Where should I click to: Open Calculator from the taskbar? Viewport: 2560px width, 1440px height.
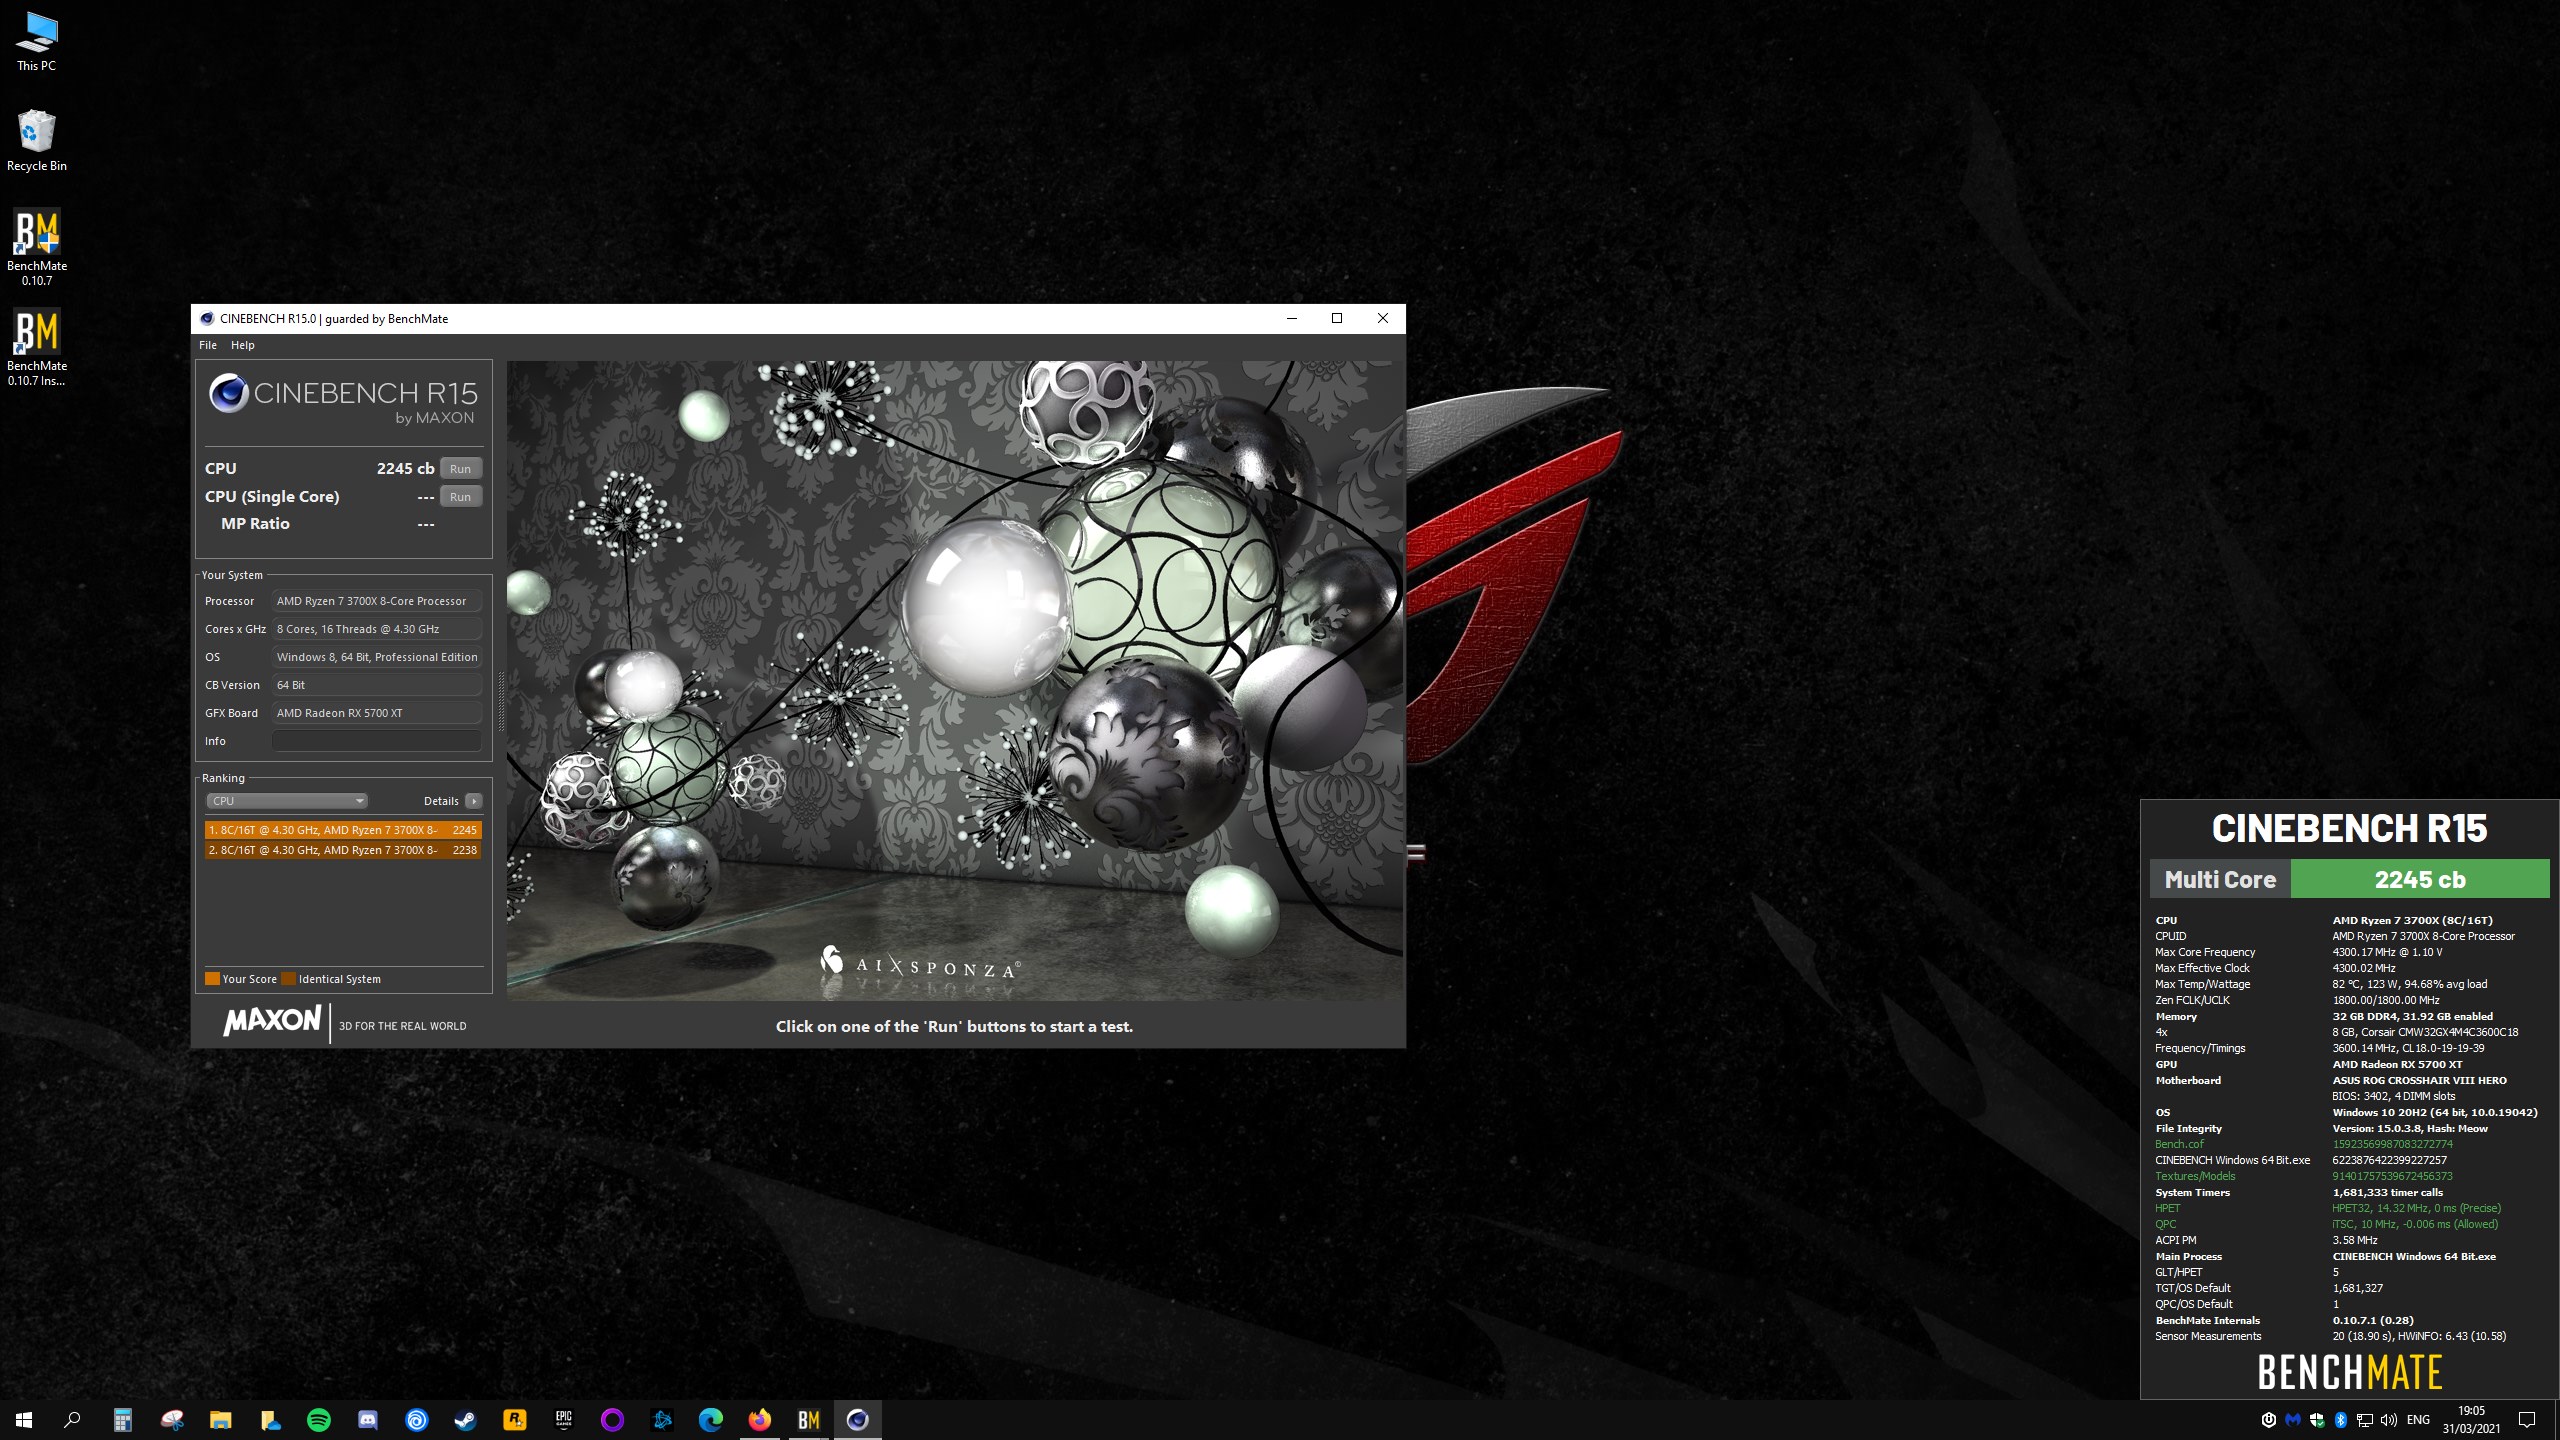click(122, 1420)
